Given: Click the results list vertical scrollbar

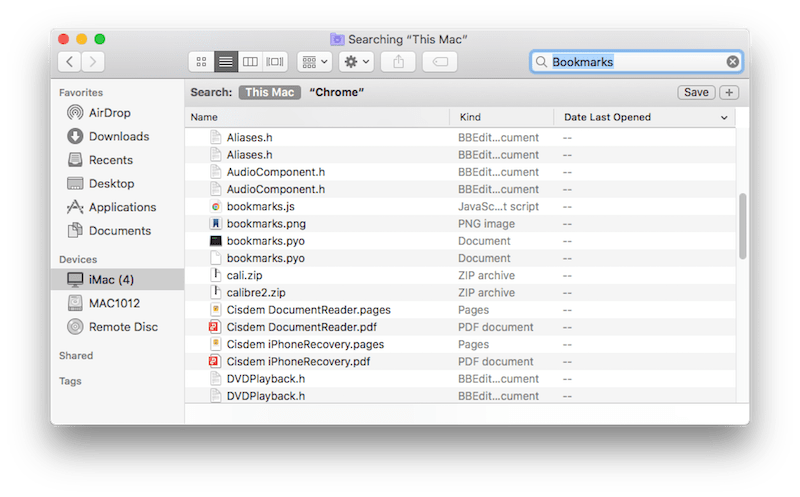Looking at the screenshot, I should tap(743, 226).
